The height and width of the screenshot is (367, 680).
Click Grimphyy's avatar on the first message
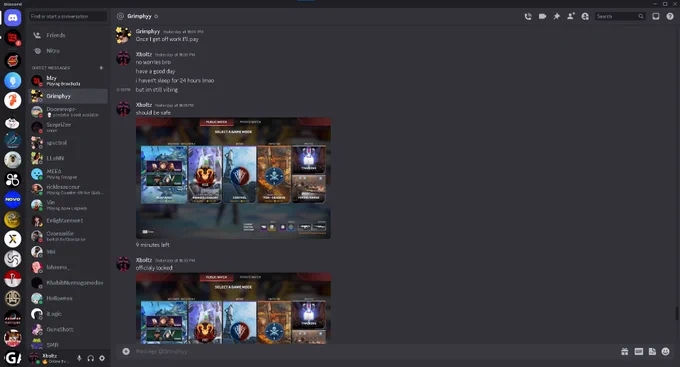coord(123,35)
